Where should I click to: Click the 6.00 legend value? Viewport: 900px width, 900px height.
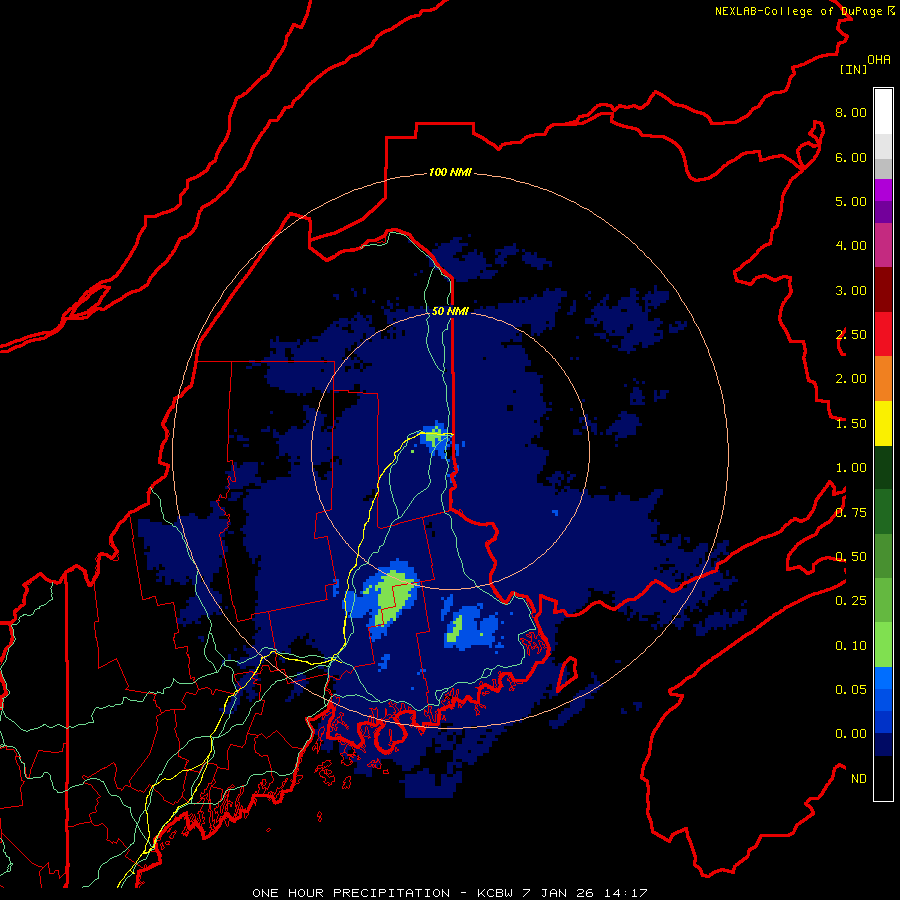[x=851, y=157]
